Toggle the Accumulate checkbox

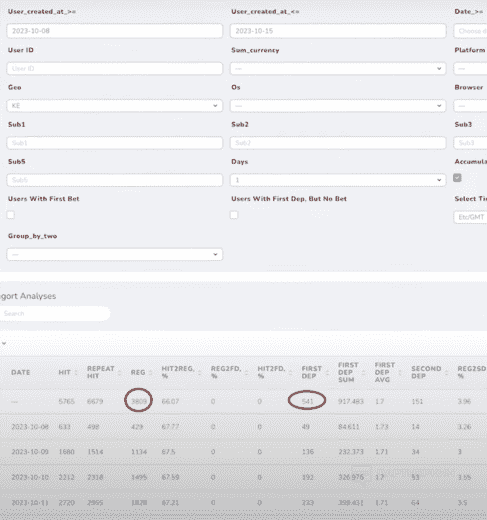(457, 178)
